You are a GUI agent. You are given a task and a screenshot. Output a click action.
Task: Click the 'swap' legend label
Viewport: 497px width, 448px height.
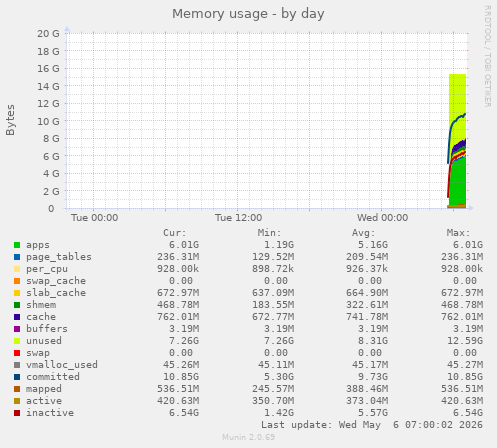pyautogui.click(x=38, y=353)
